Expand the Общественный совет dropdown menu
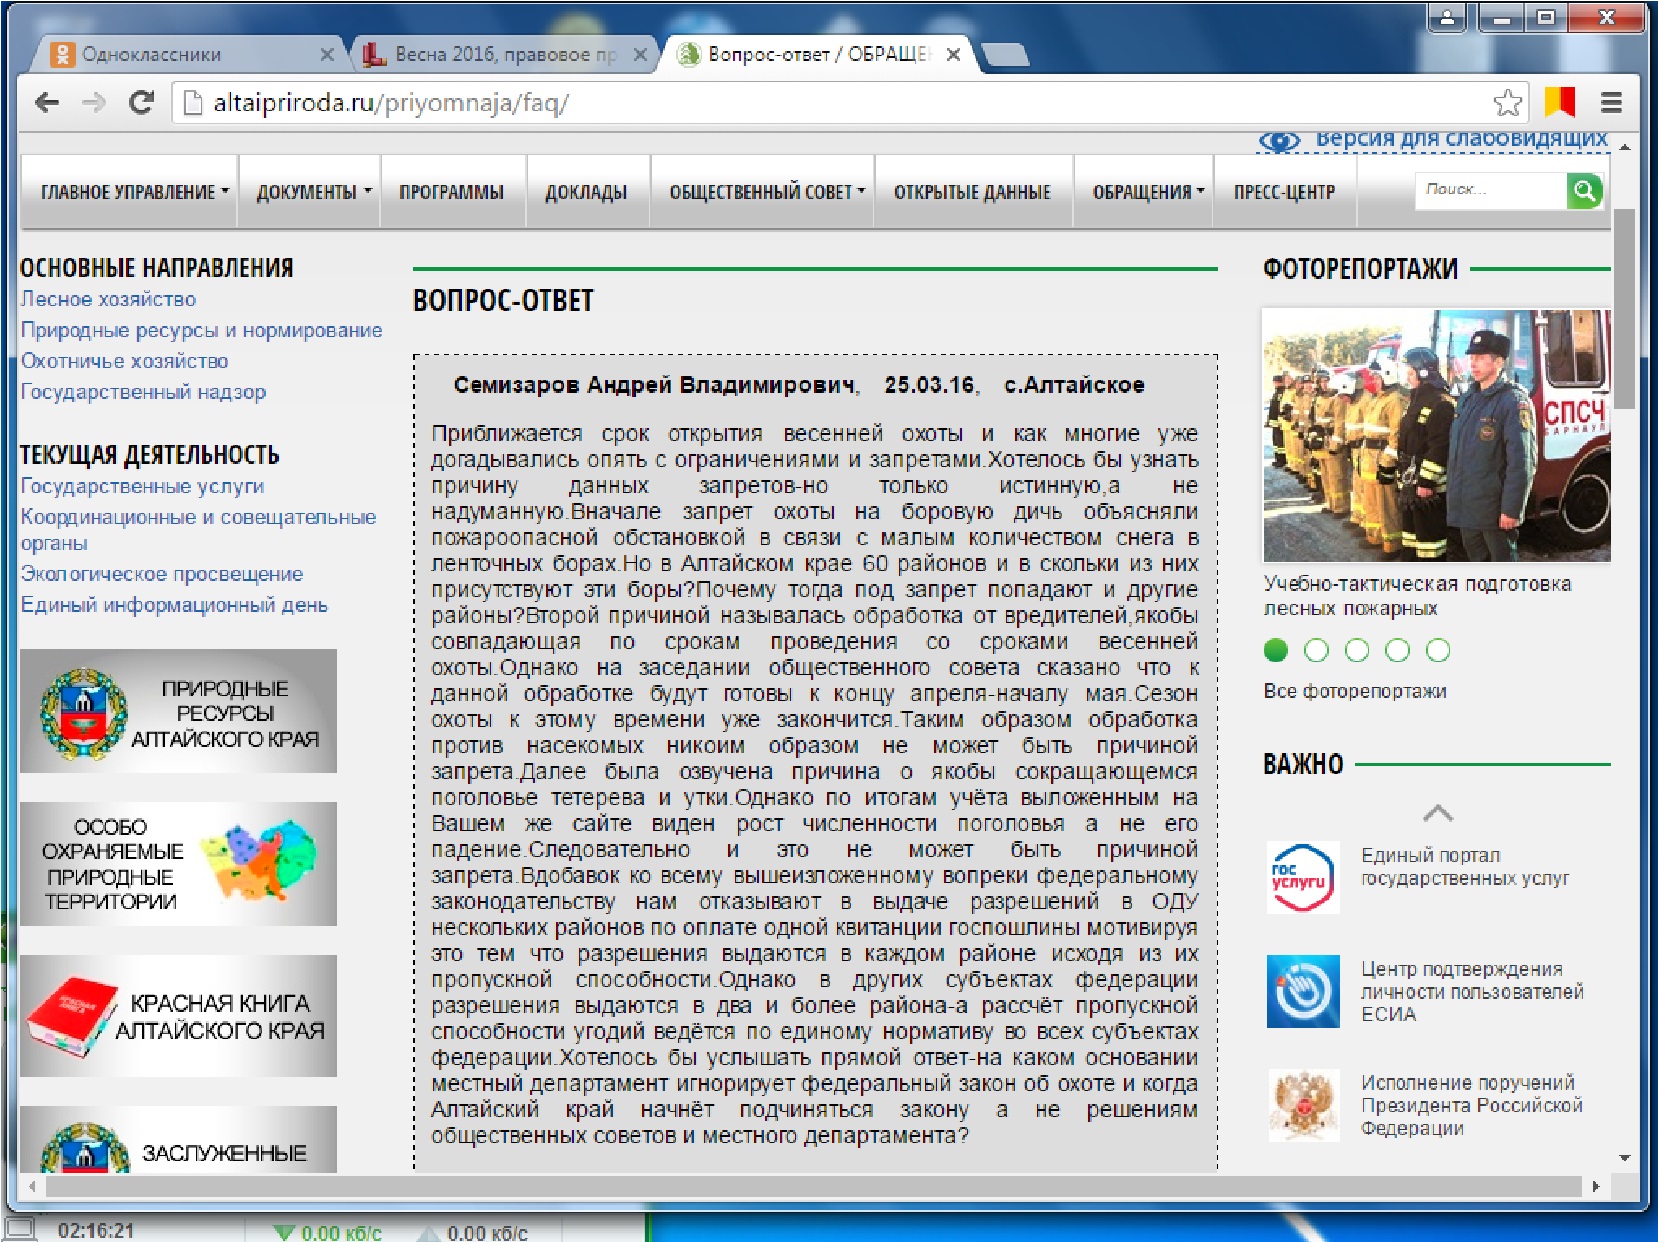The width and height of the screenshot is (1658, 1242). 766,192
